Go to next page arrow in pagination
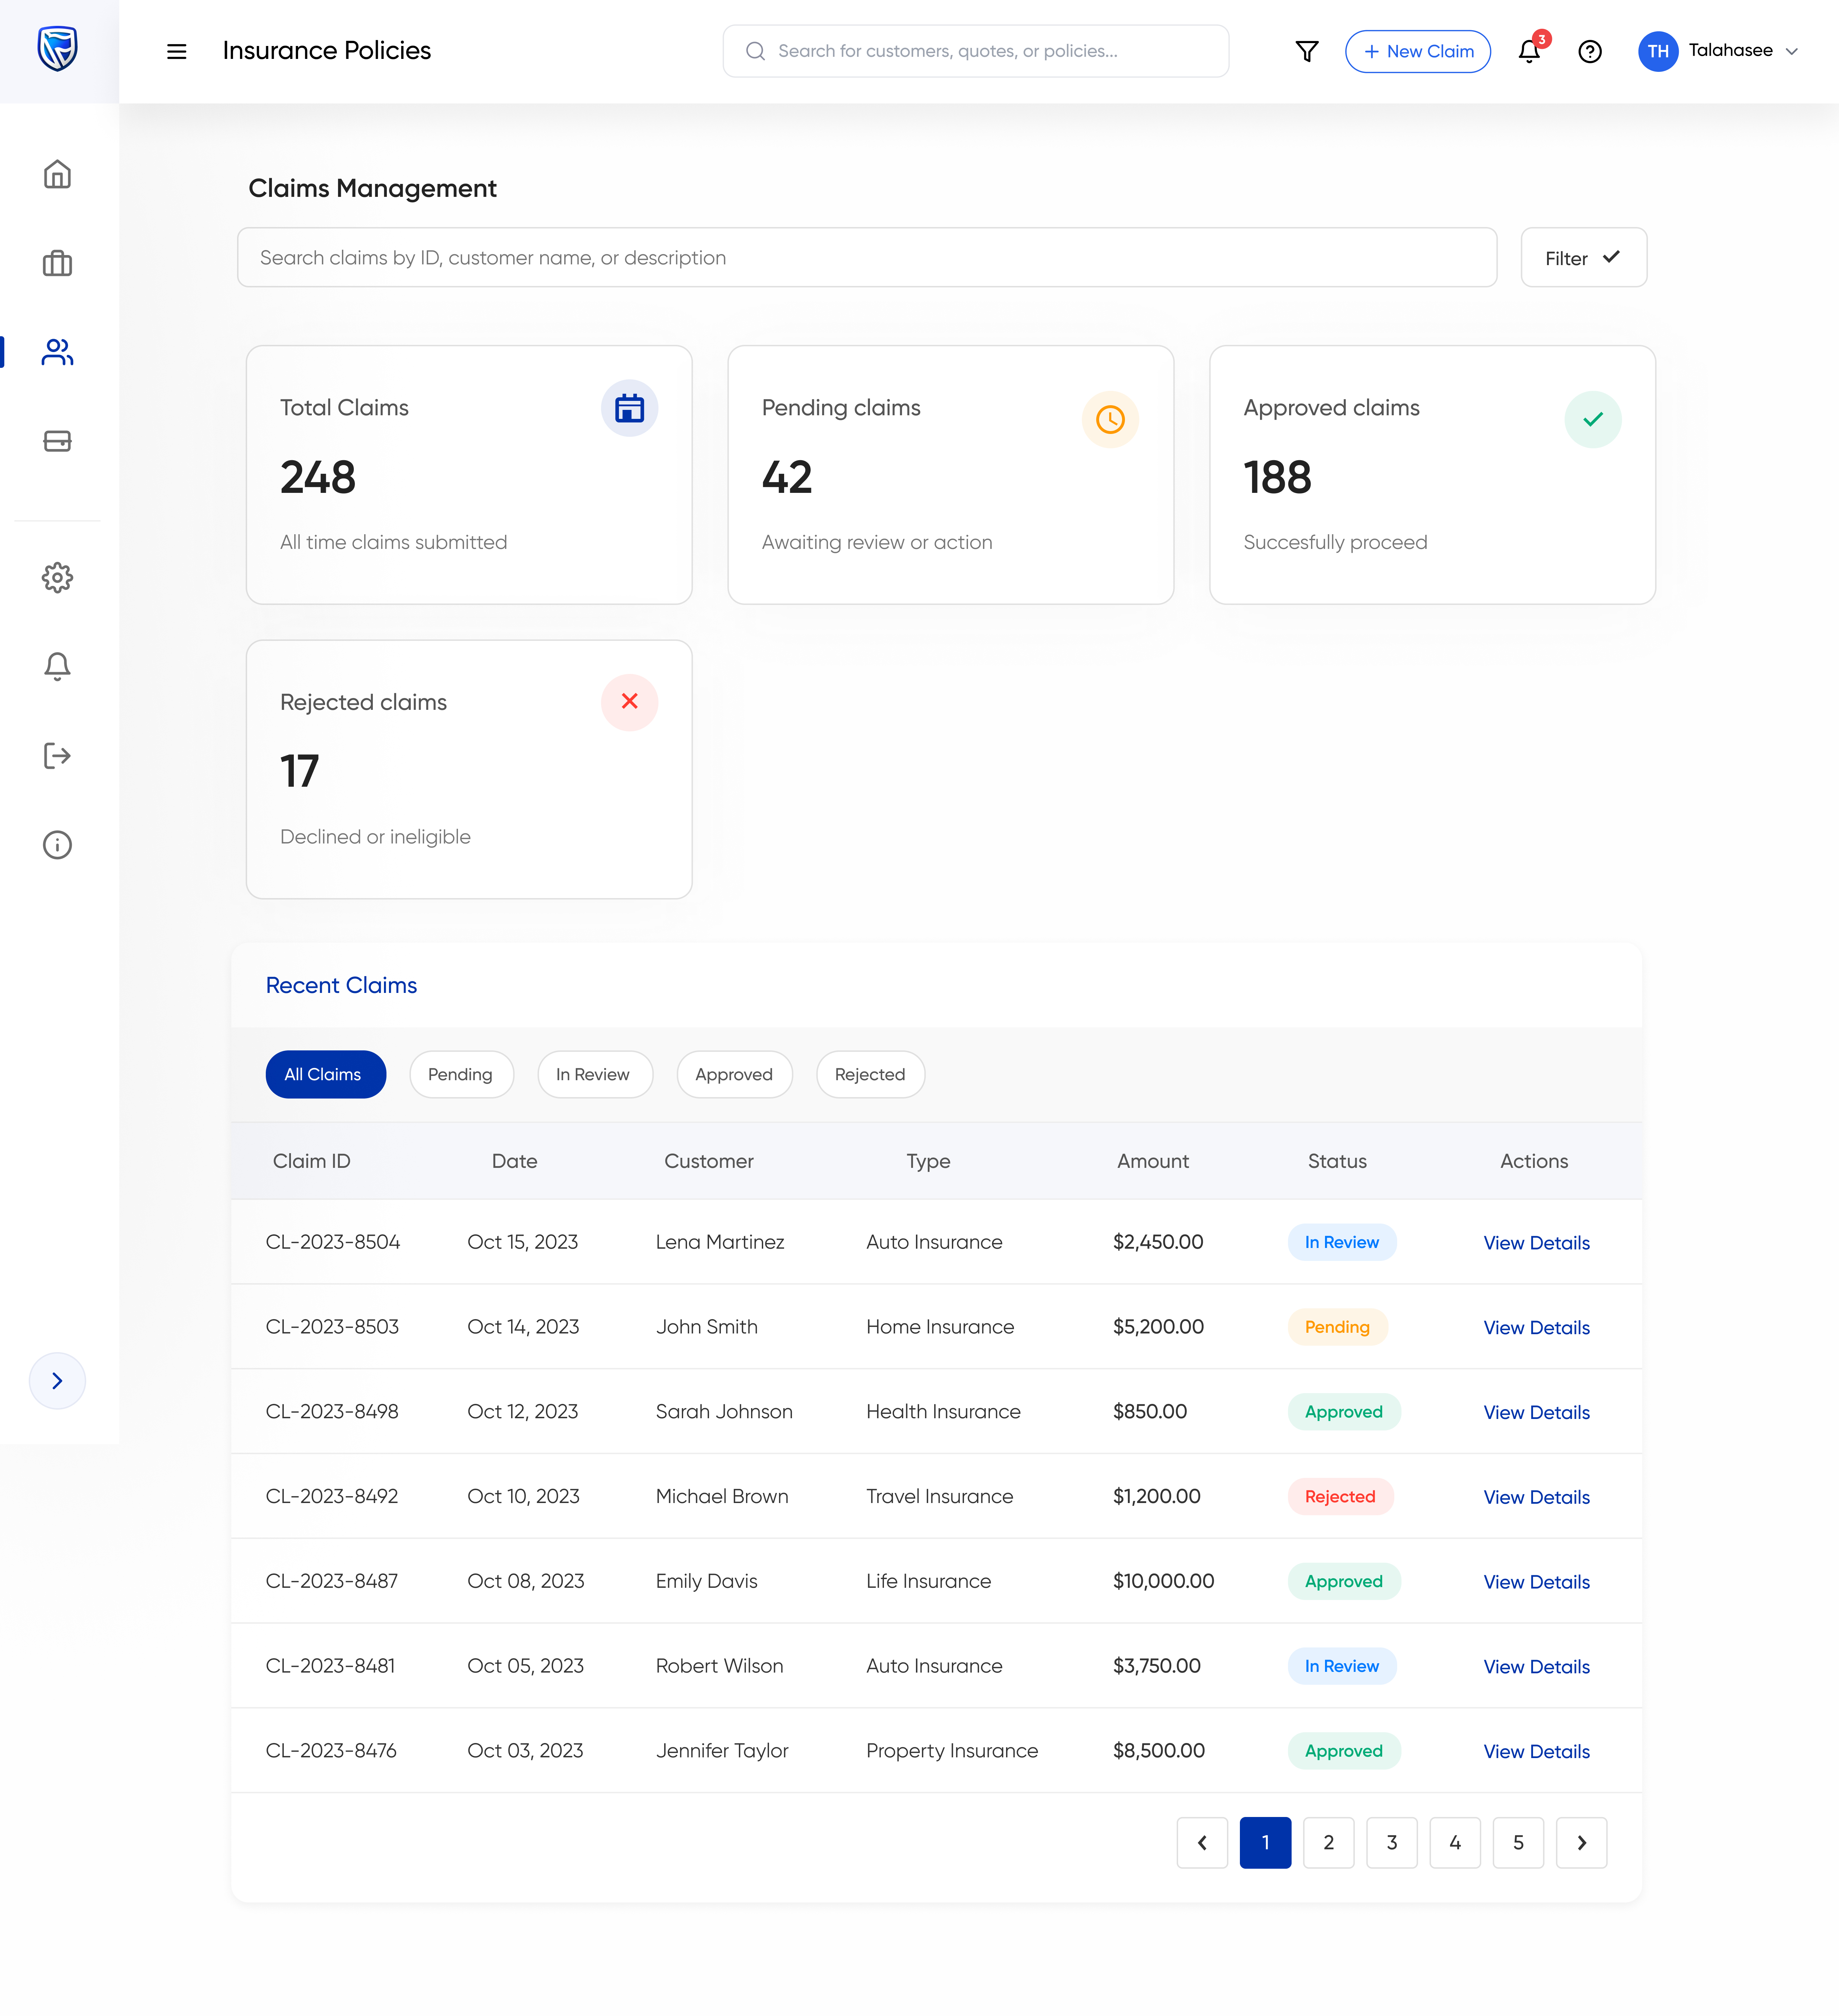 tap(1581, 1842)
